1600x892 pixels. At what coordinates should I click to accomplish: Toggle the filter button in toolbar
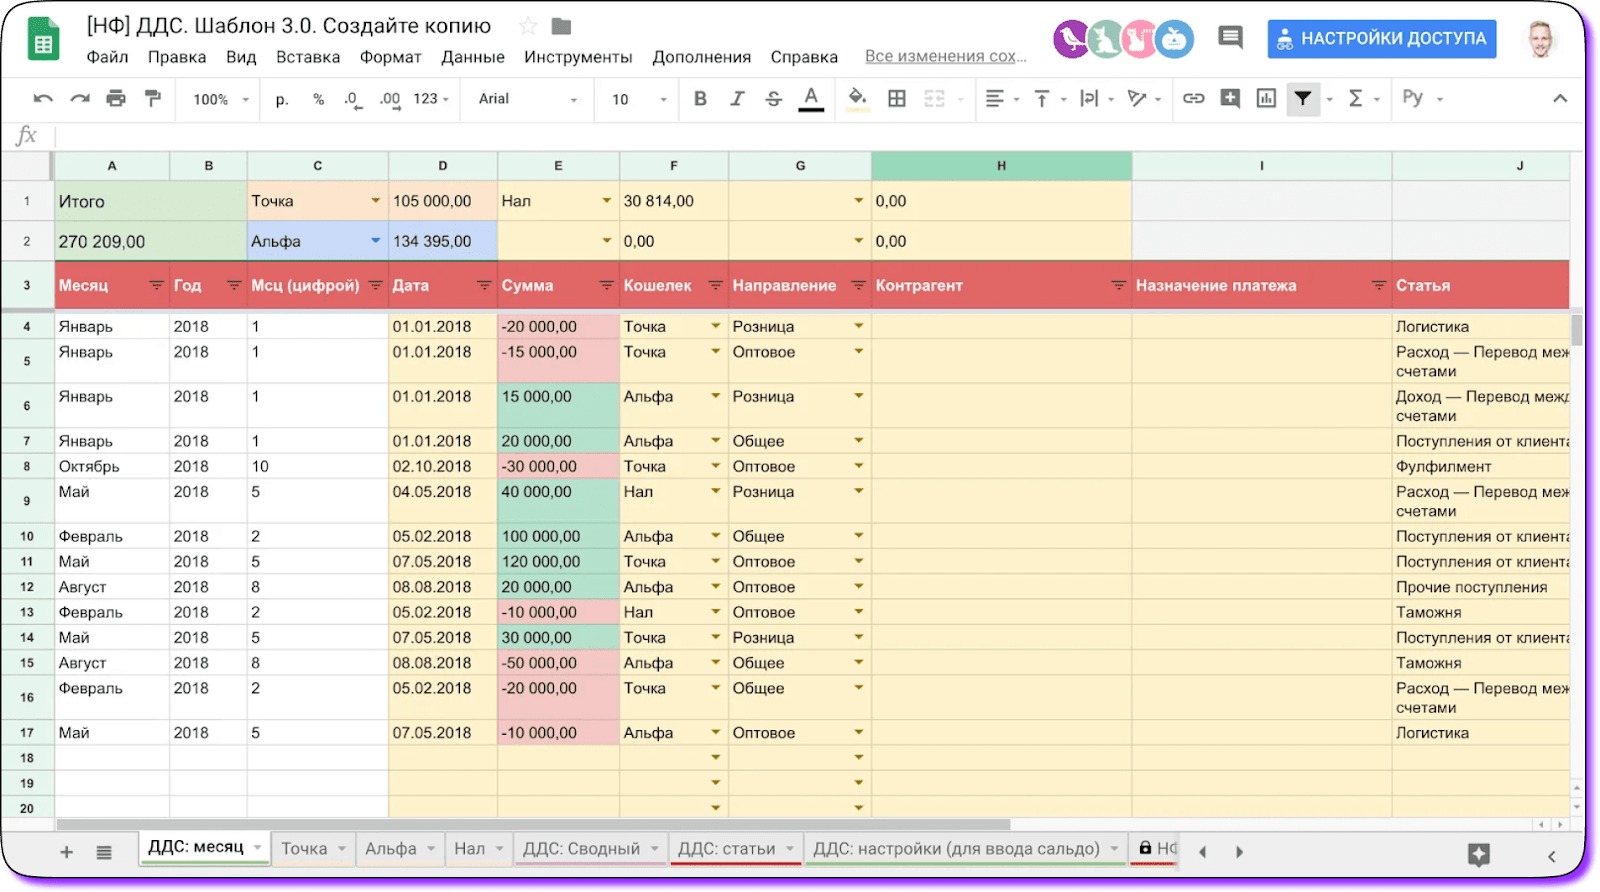1303,98
